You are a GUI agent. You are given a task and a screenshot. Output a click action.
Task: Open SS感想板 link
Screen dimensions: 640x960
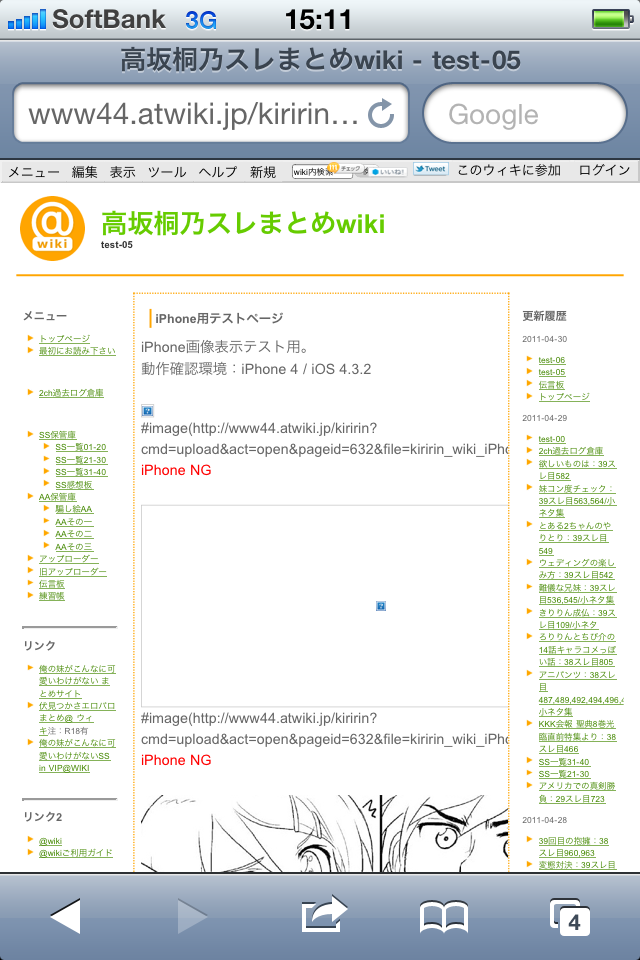click(74, 484)
